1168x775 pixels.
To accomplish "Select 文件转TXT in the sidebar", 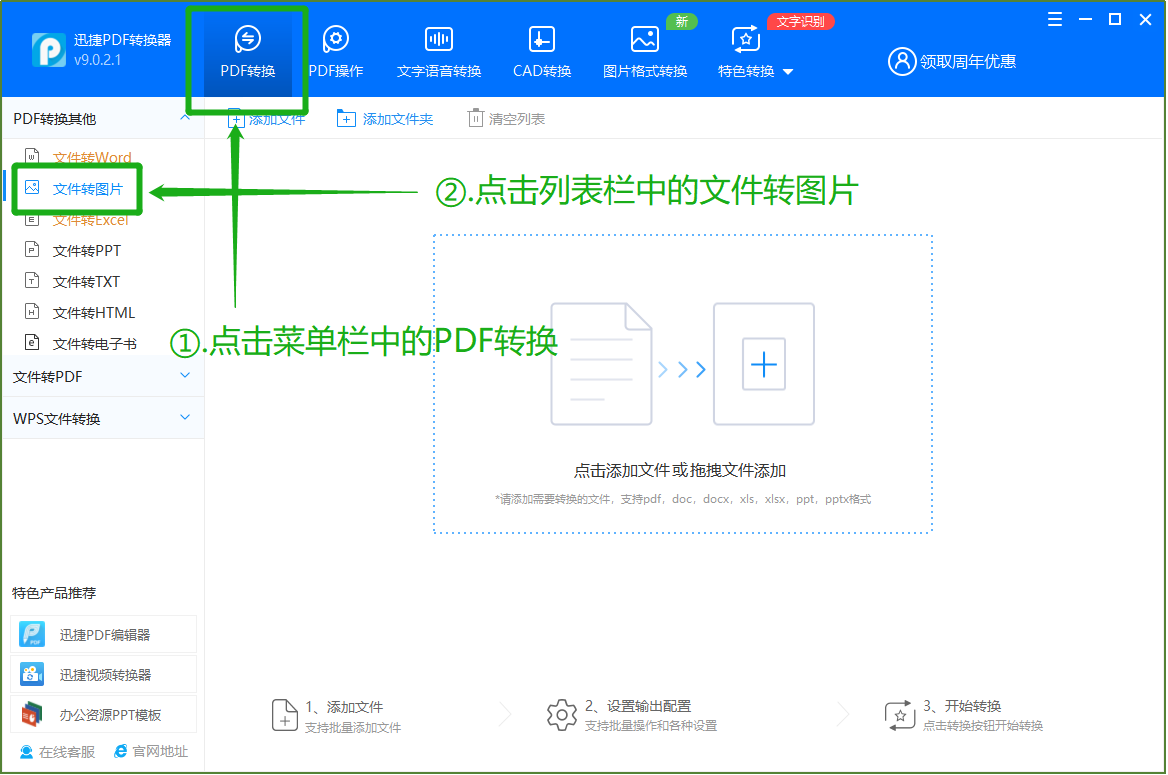I will click(86, 282).
